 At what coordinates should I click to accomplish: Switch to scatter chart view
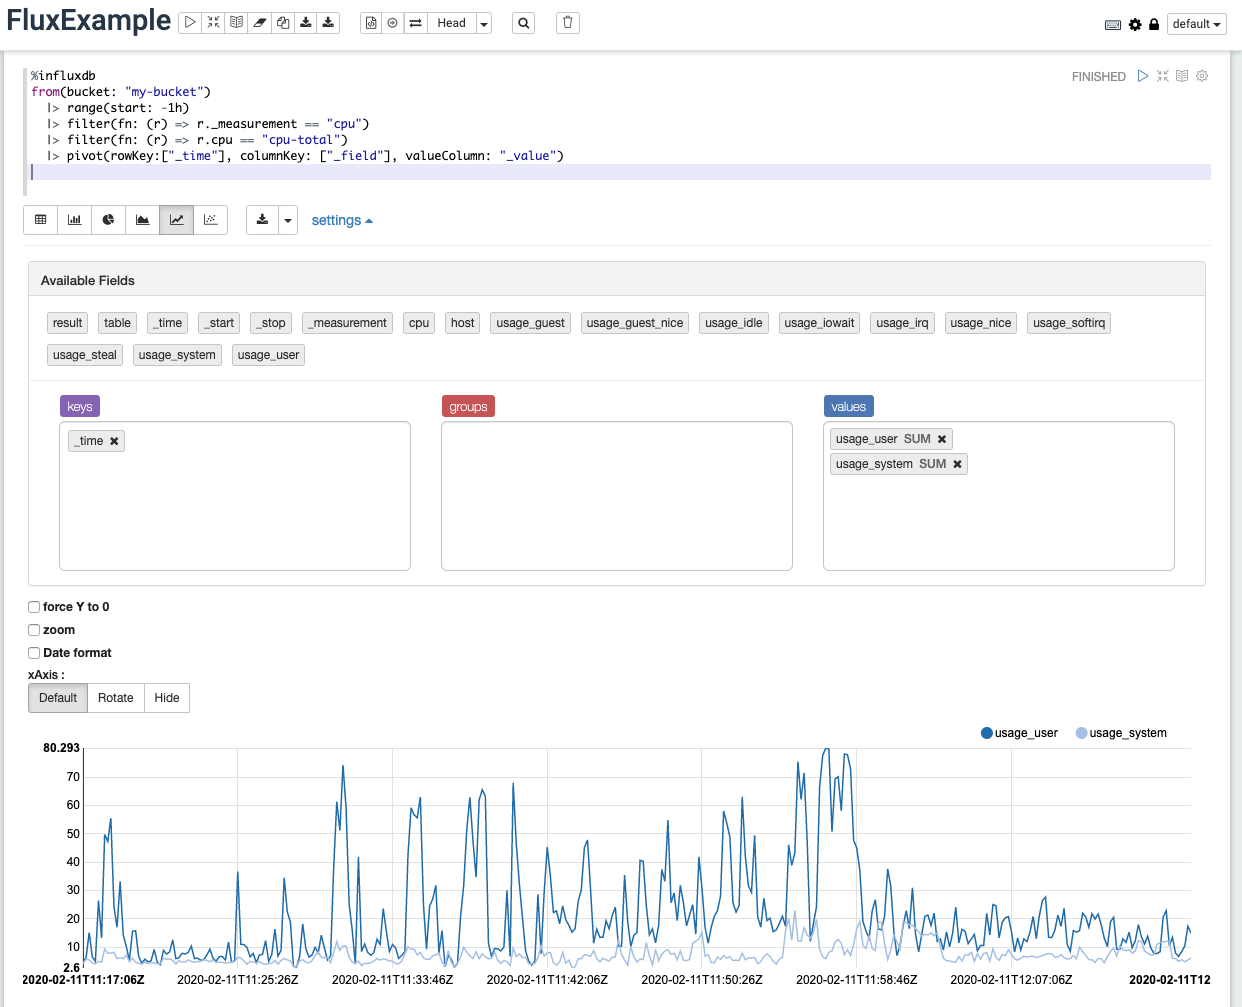[x=210, y=220]
